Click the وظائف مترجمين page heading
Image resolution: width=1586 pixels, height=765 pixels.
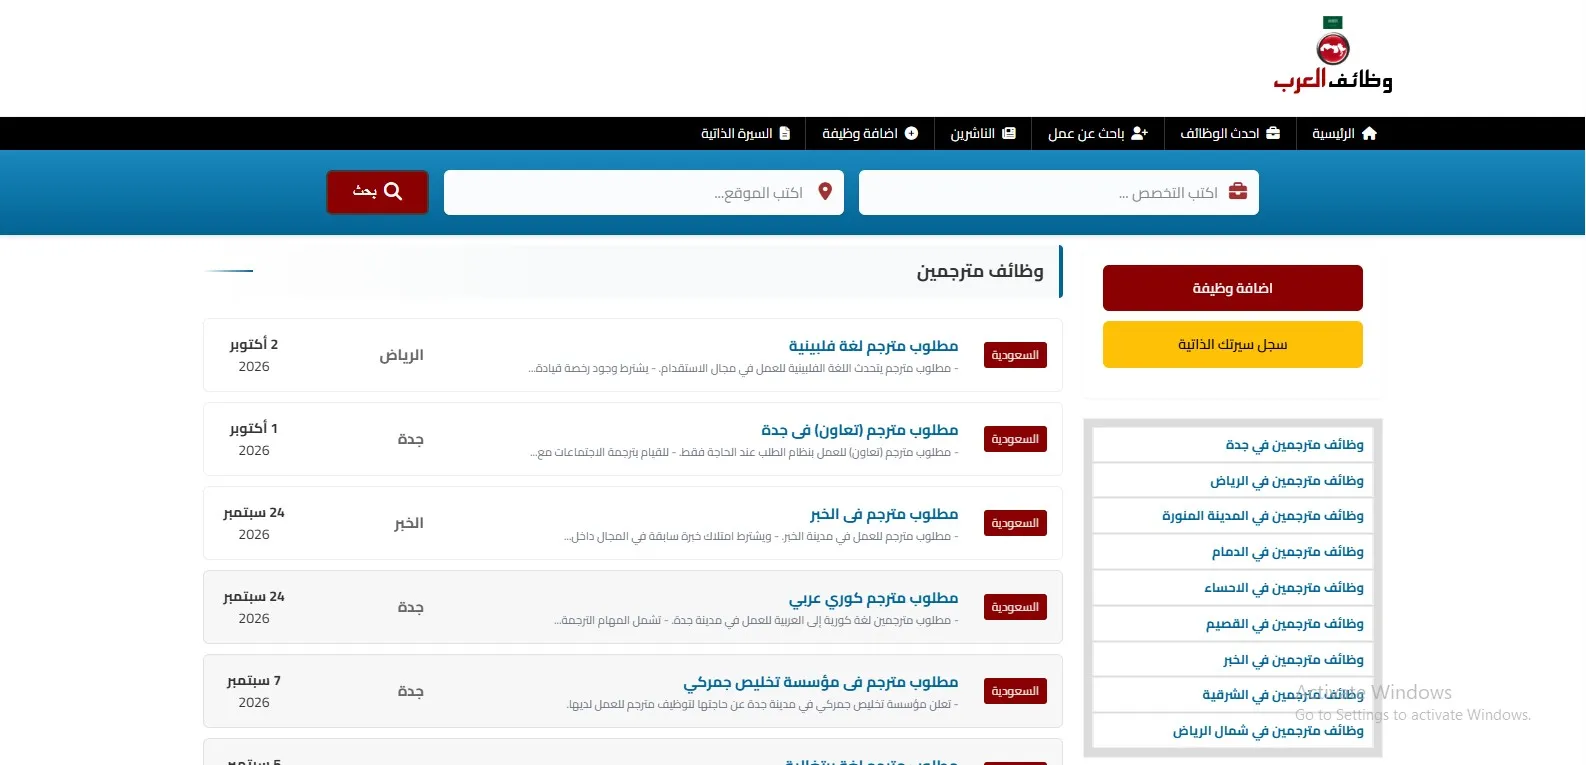tap(980, 271)
